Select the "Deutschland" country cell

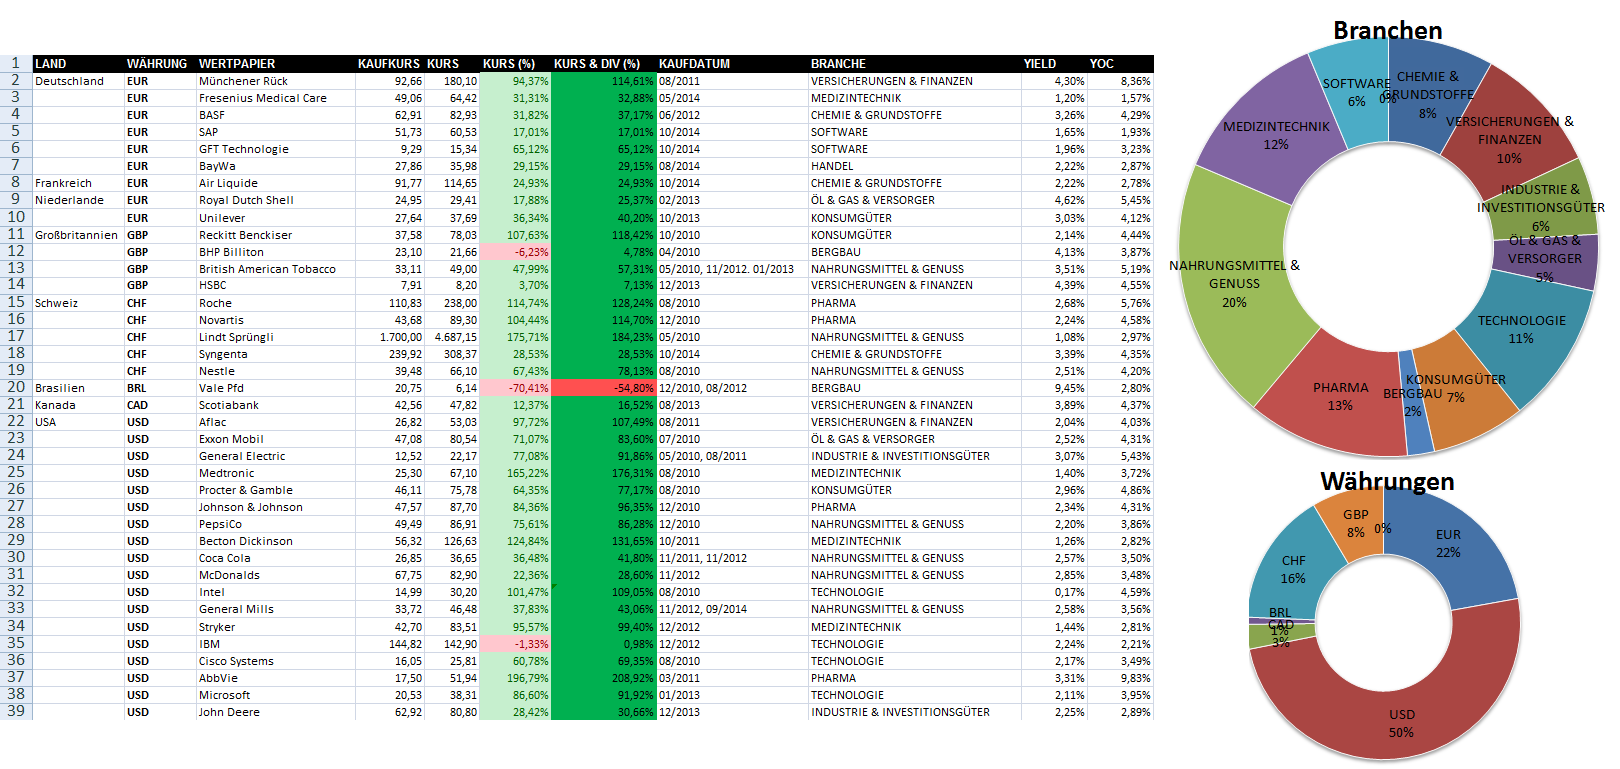[x=78, y=81]
